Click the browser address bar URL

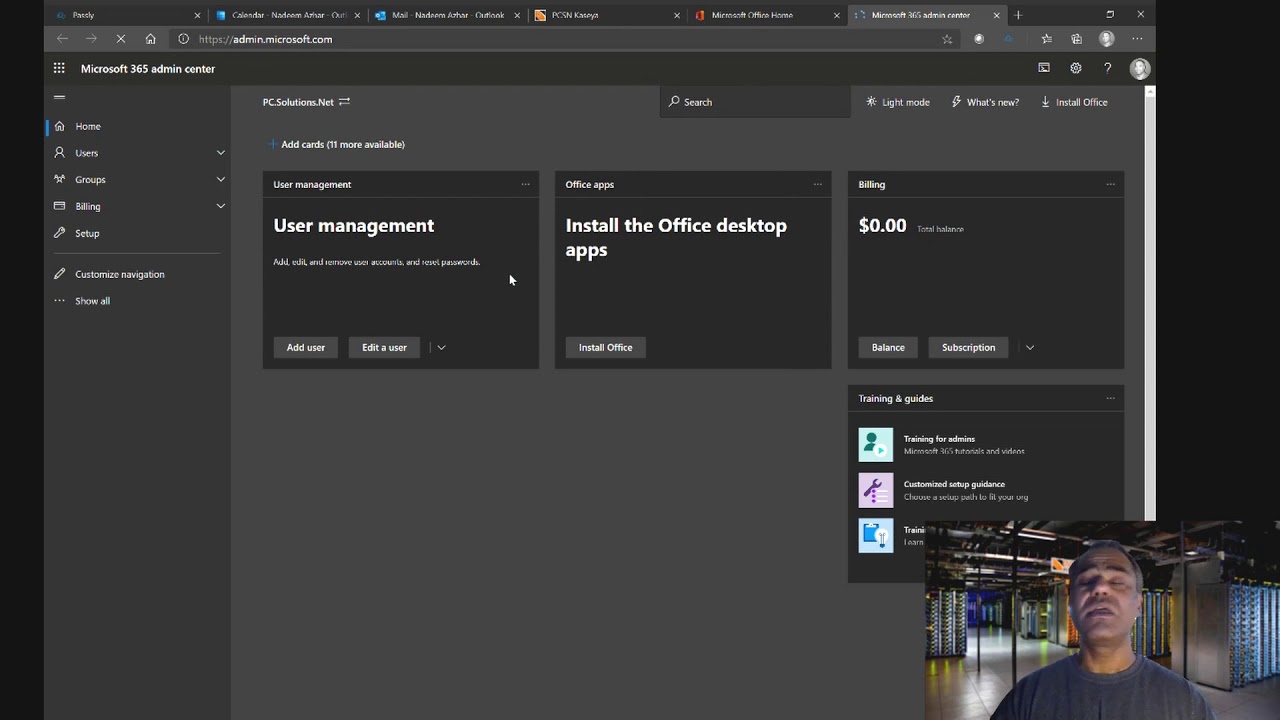(265, 39)
